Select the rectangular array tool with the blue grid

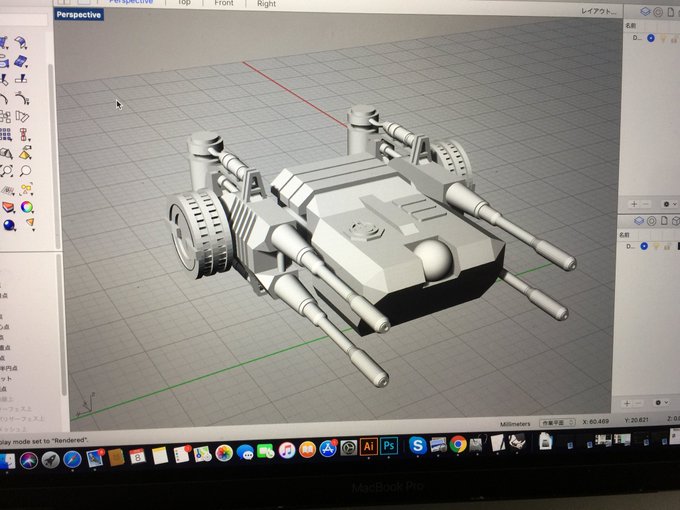coord(5,134)
